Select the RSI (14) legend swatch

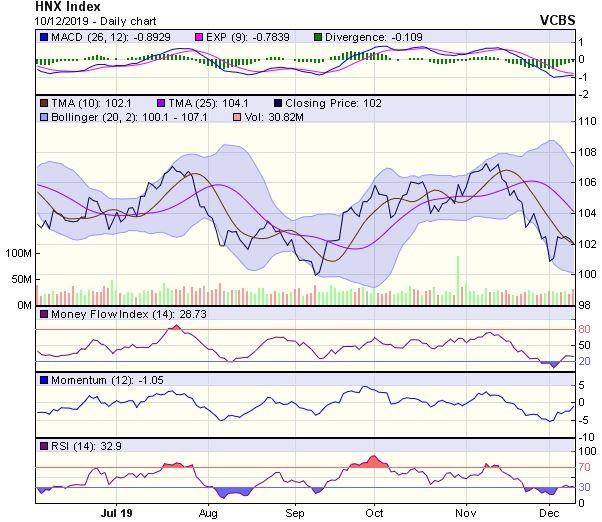tap(44, 444)
